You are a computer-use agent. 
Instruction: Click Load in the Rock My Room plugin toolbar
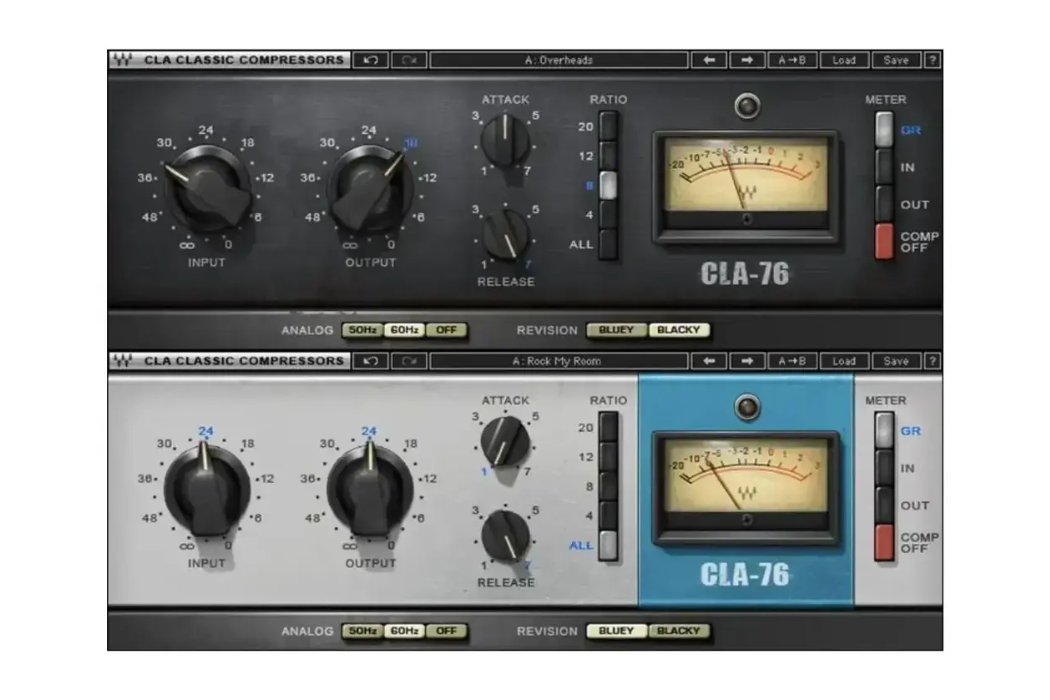tap(844, 361)
